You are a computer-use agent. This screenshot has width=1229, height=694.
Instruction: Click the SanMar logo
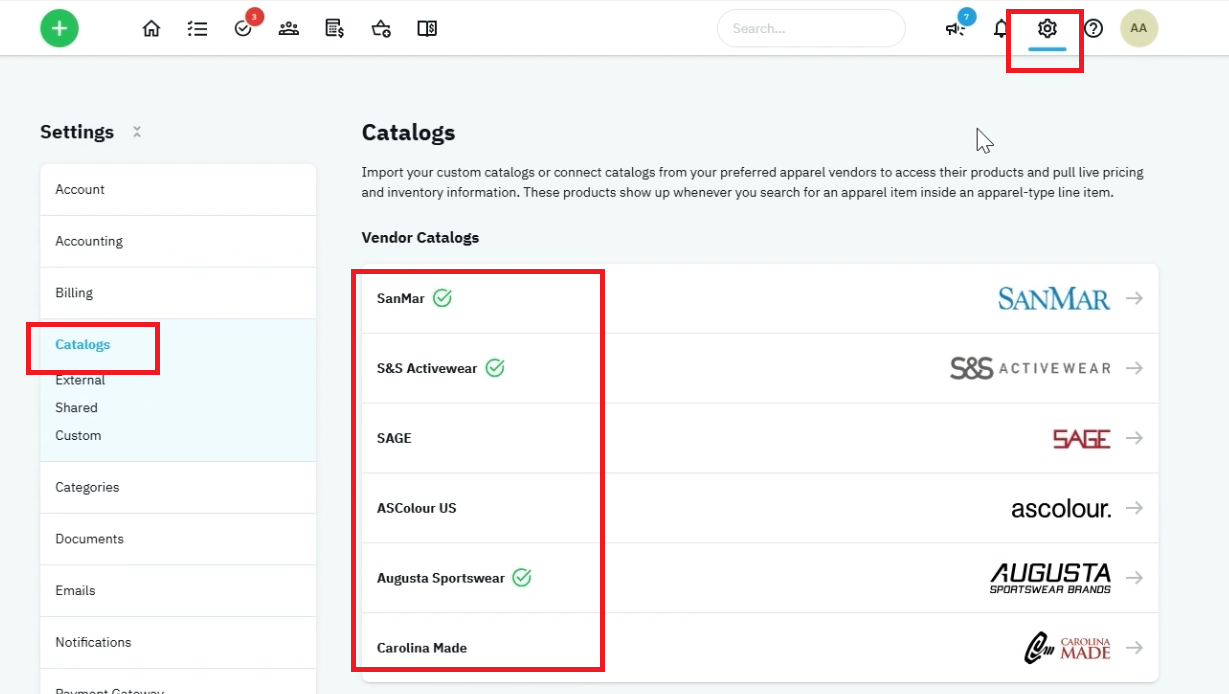click(1054, 298)
